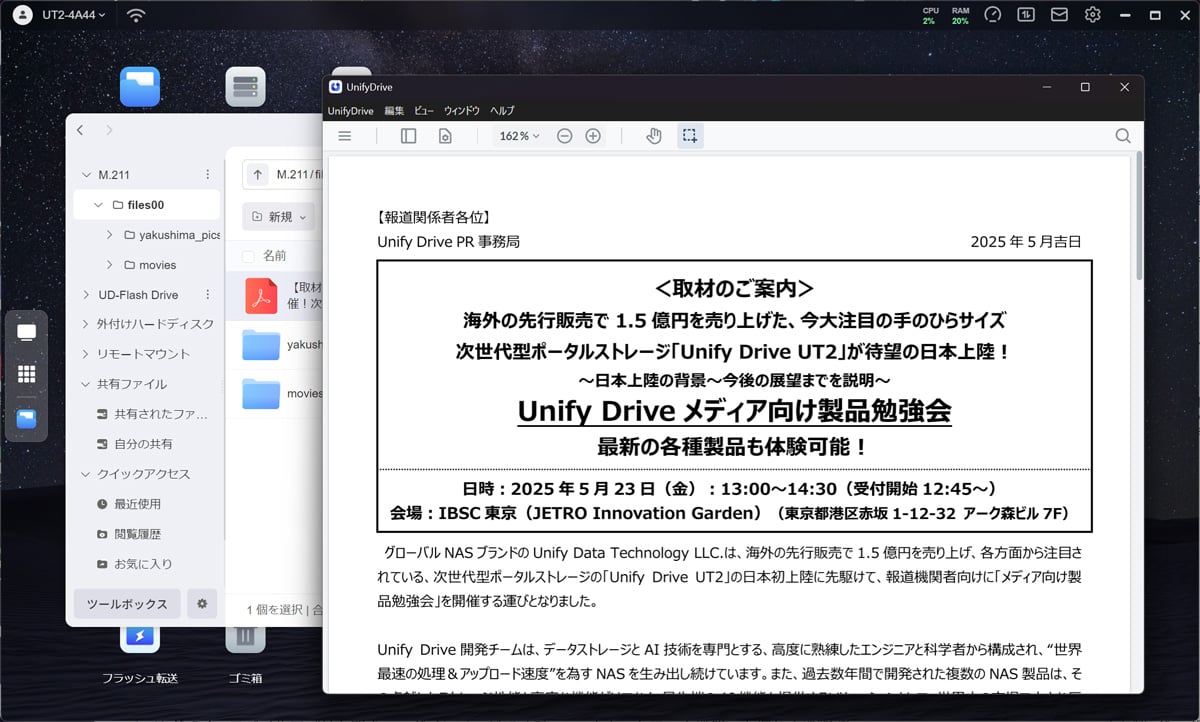Viewport: 1200px width, 722px height.
Task: Open the ウィンドウ menu
Action: tap(462, 111)
